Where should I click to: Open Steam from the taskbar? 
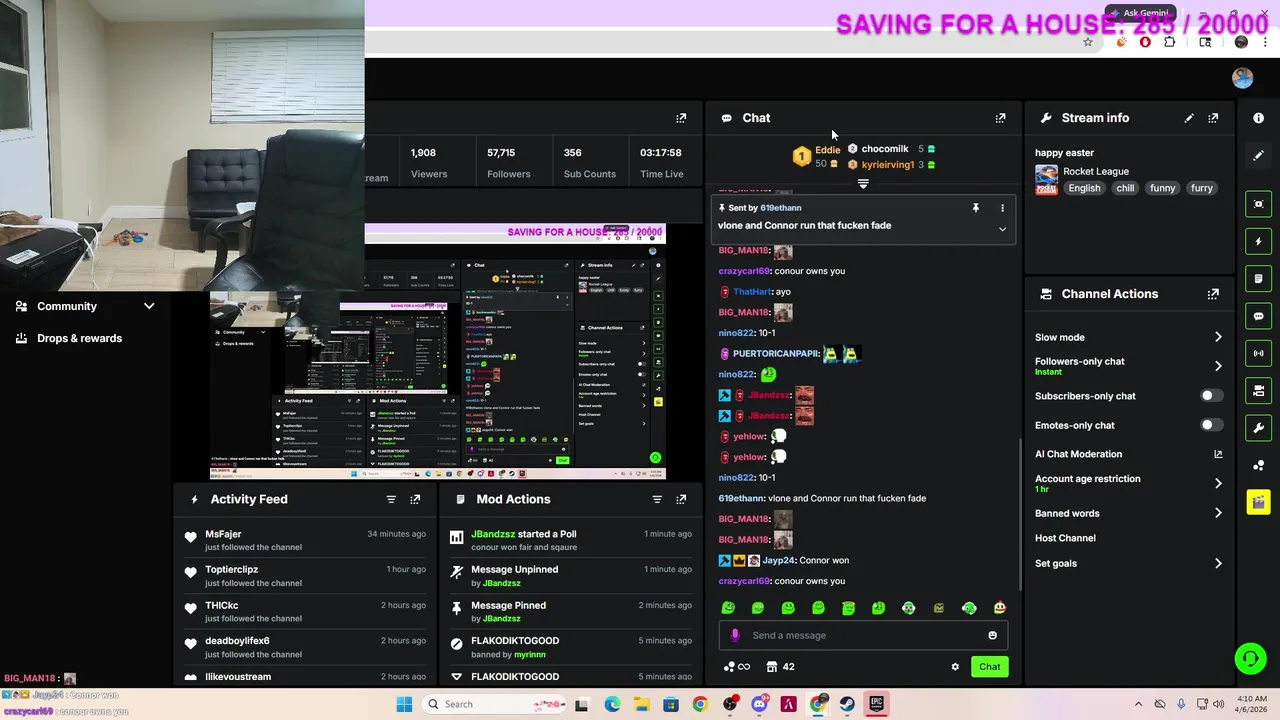pyautogui.click(x=847, y=704)
